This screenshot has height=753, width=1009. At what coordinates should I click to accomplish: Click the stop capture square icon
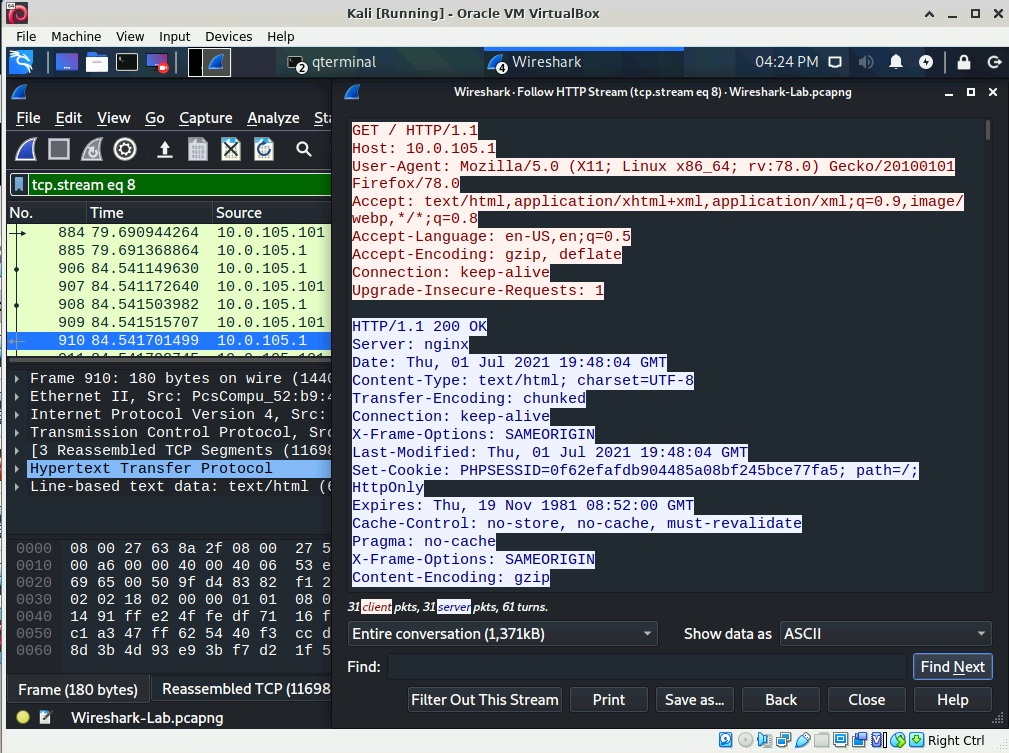coord(59,149)
